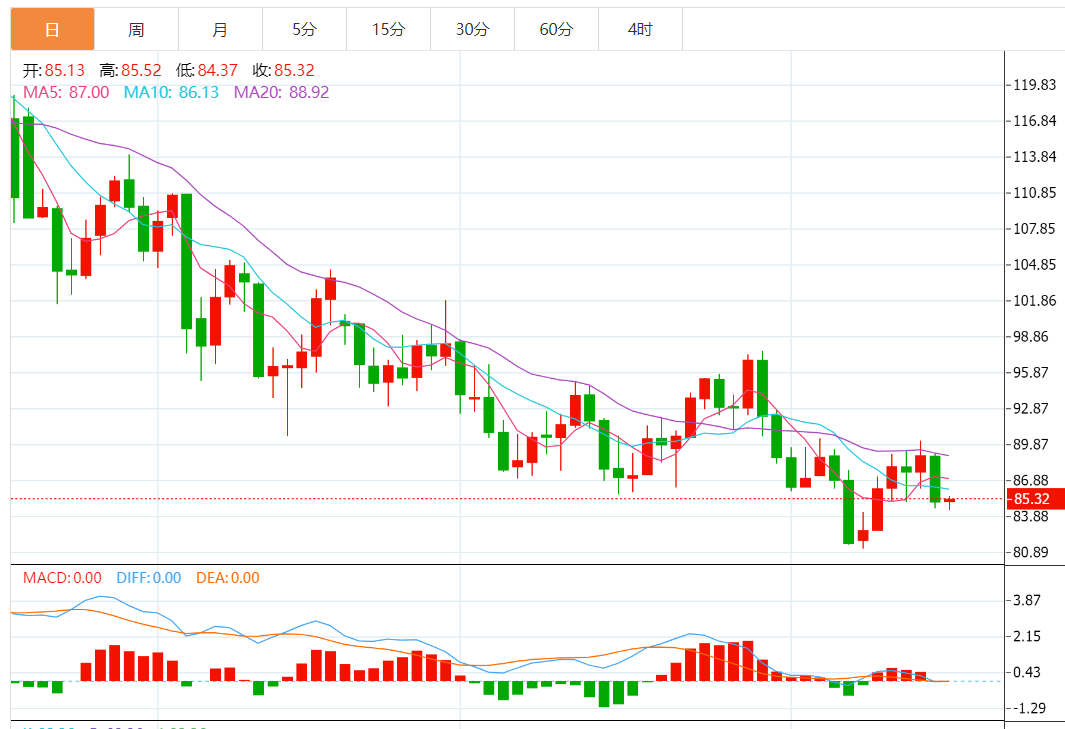This screenshot has height=729, width=1065.
Task: Click the 92.87 price axis label
Action: [1030, 408]
